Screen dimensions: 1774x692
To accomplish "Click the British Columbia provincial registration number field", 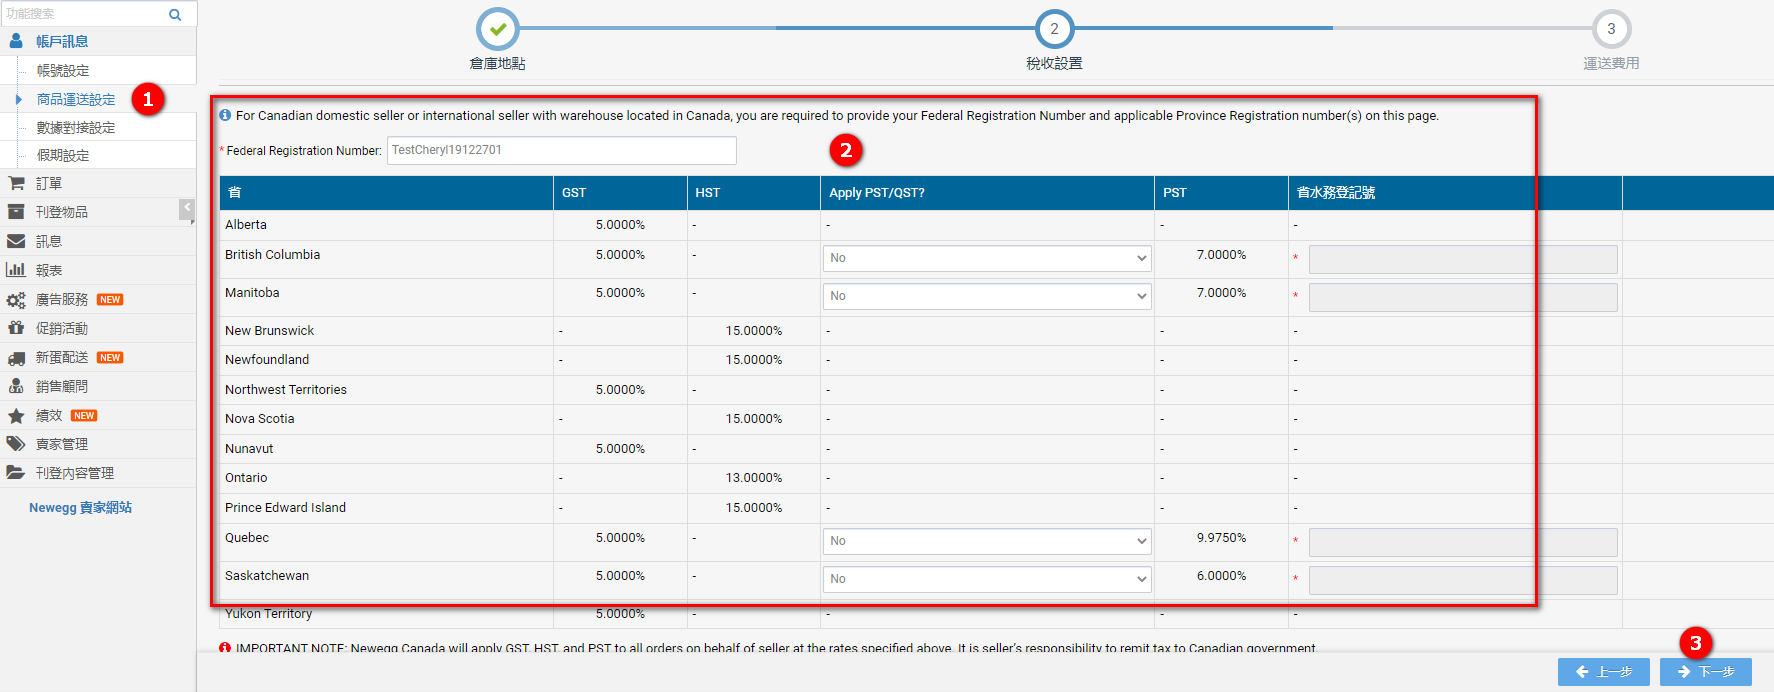I will coord(1463,259).
